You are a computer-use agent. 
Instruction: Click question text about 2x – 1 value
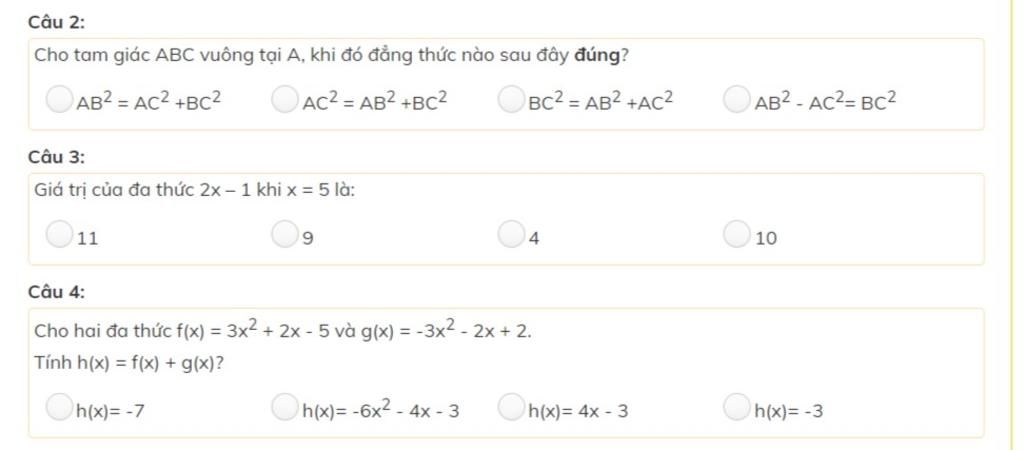pos(195,191)
